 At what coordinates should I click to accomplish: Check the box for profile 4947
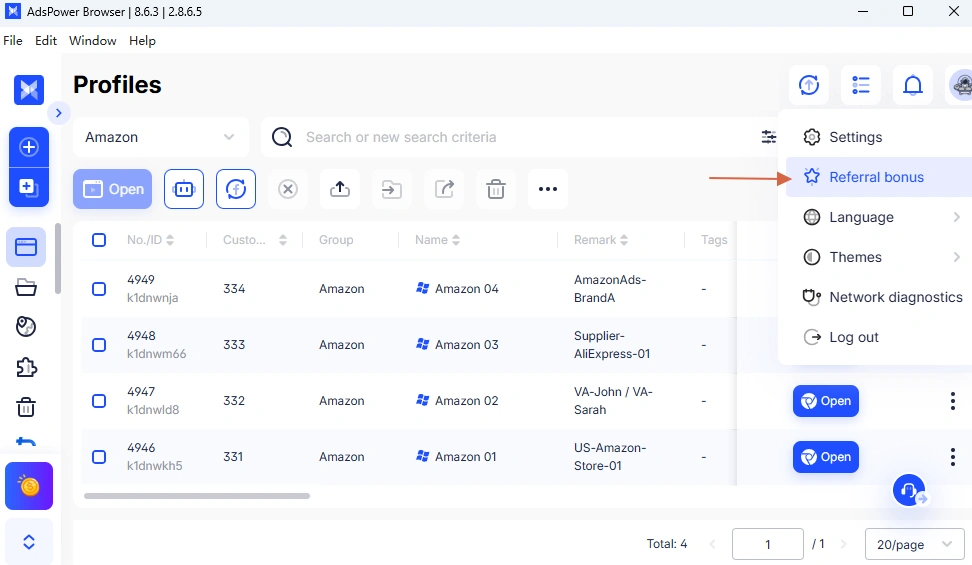(99, 401)
